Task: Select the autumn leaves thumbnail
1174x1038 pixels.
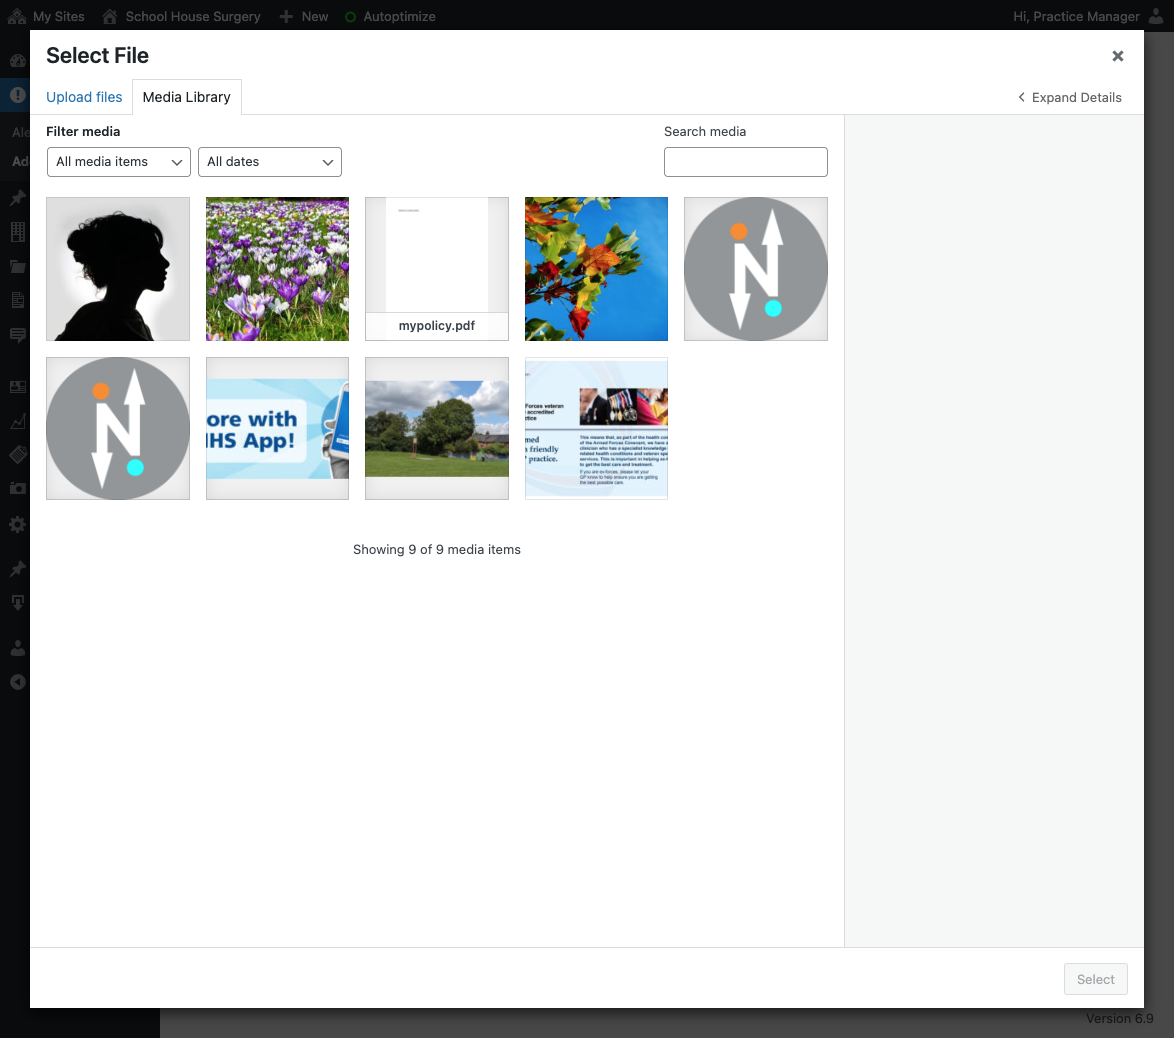Action: click(x=596, y=269)
